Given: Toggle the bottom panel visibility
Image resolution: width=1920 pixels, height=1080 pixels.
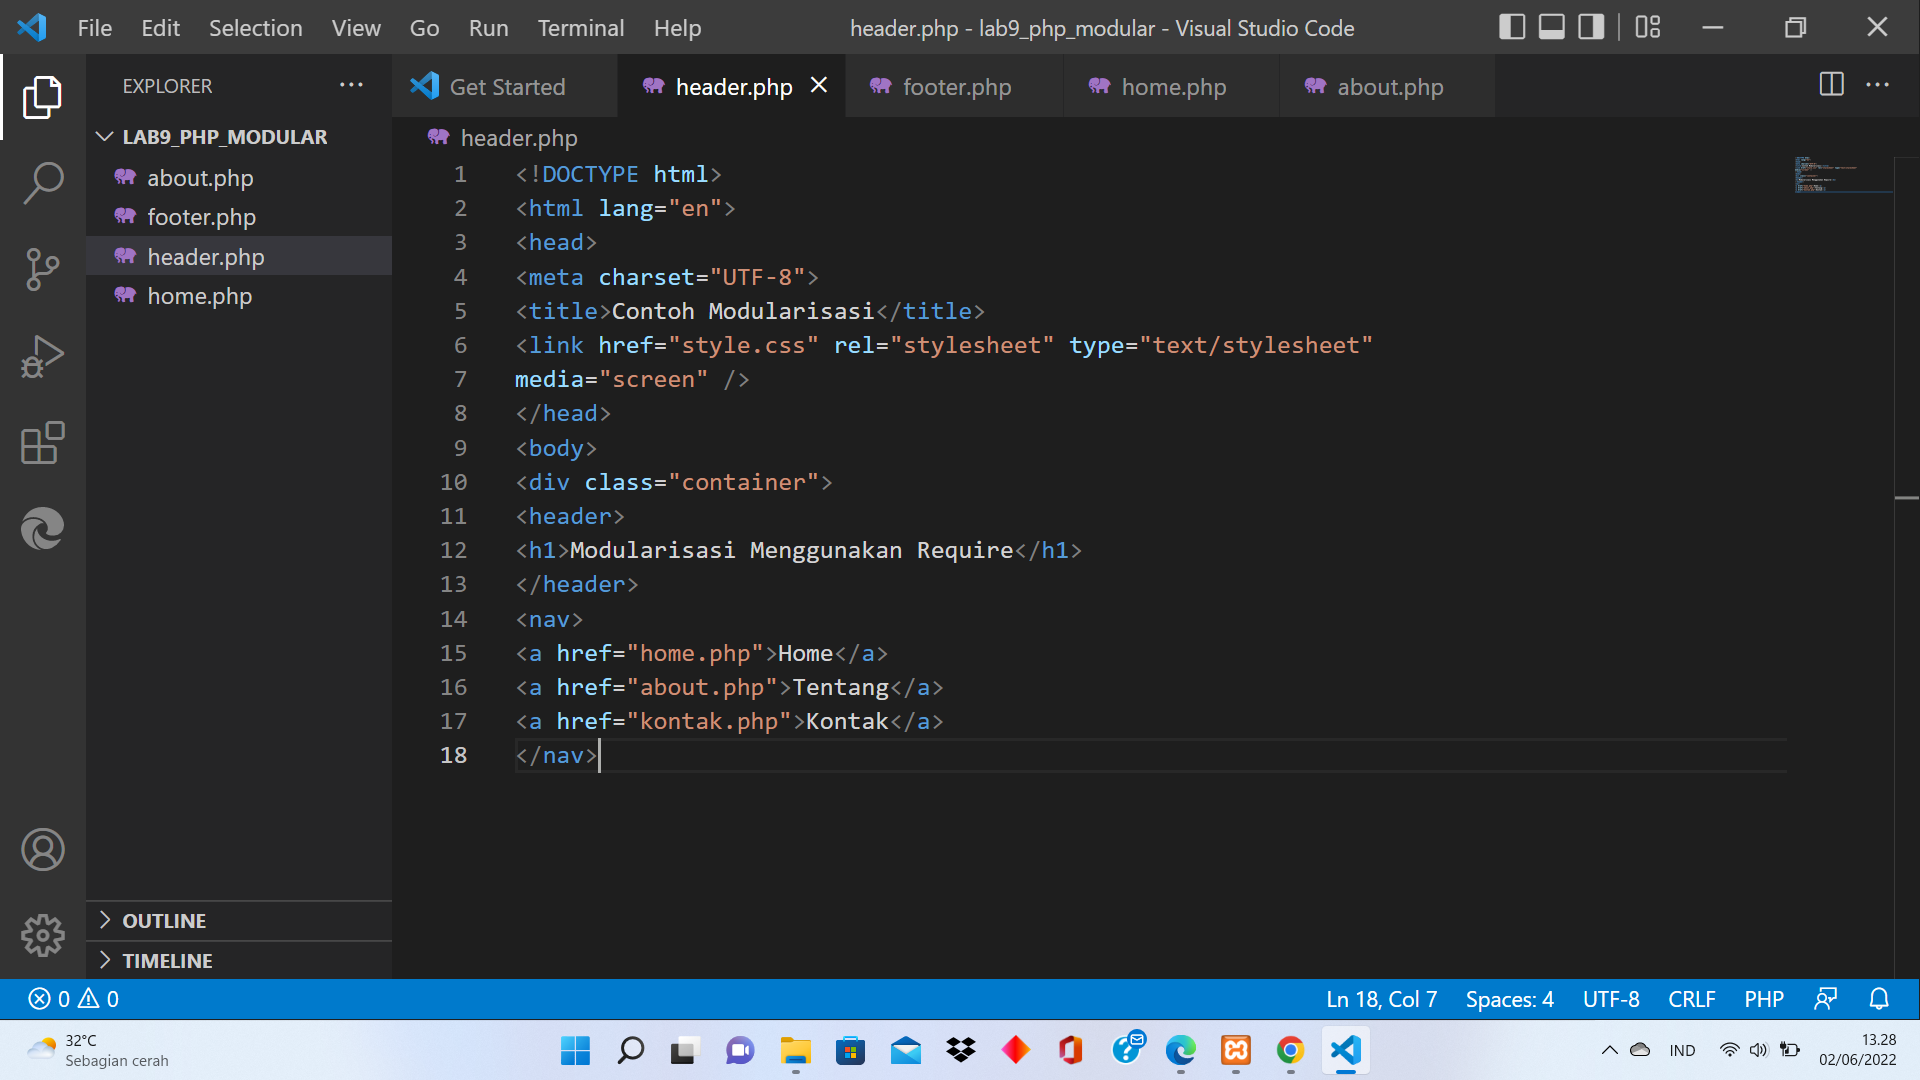Looking at the screenshot, I should [1550, 27].
